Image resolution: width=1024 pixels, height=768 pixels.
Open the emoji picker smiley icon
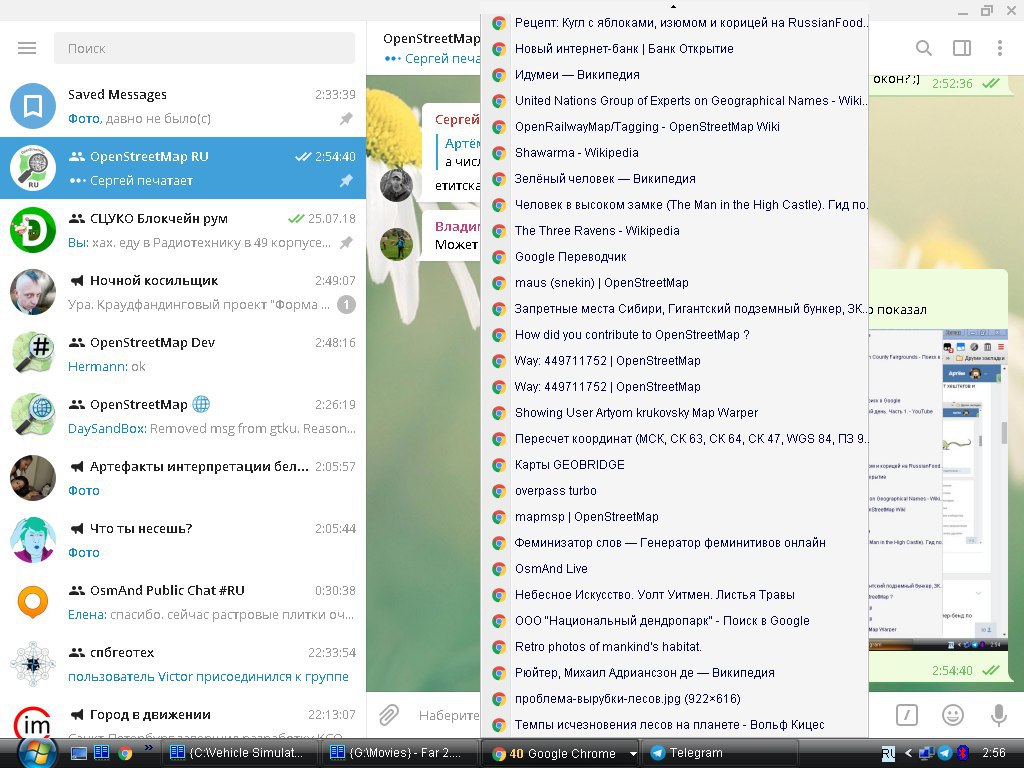(953, 715)
